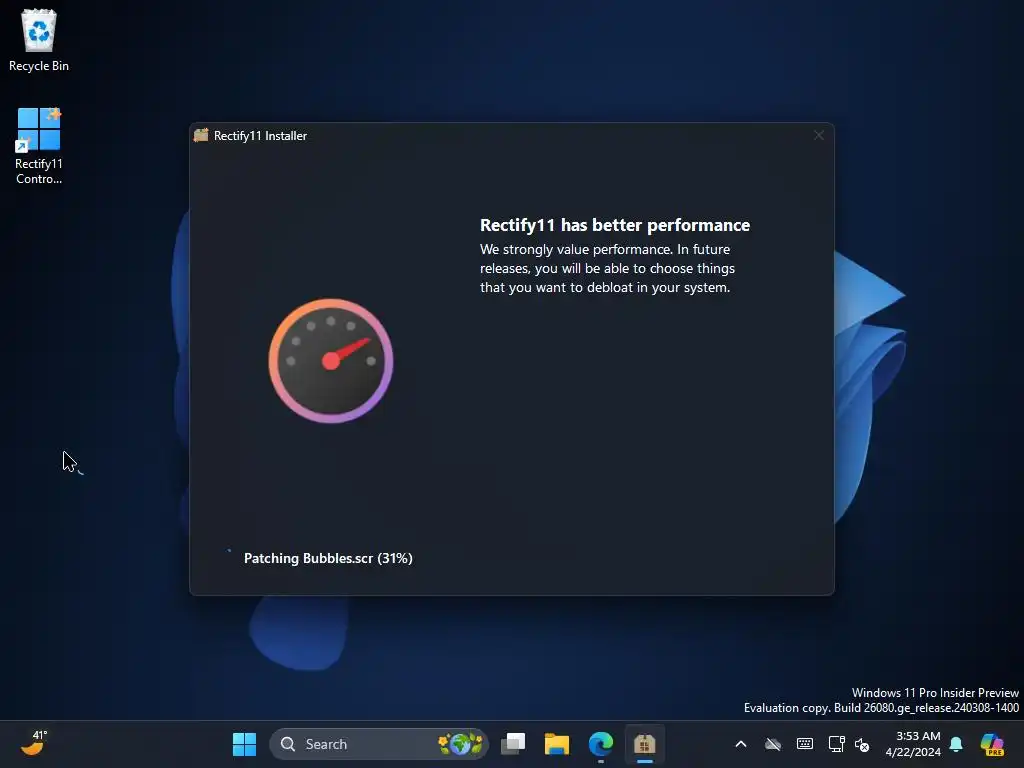
Task: Switch to the Rectify11 Installer taskbar button
Action: point(645,744)
